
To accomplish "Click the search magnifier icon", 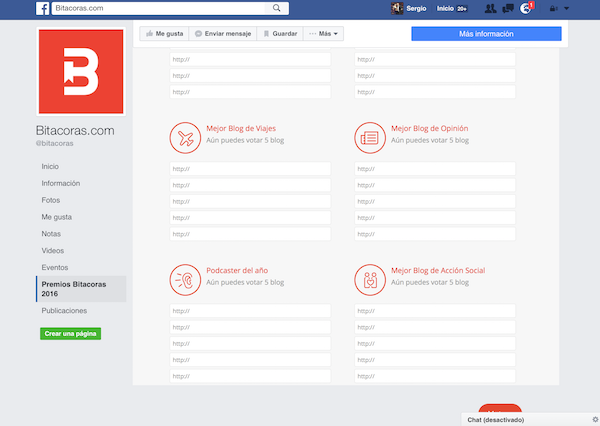I will (276, 8).
